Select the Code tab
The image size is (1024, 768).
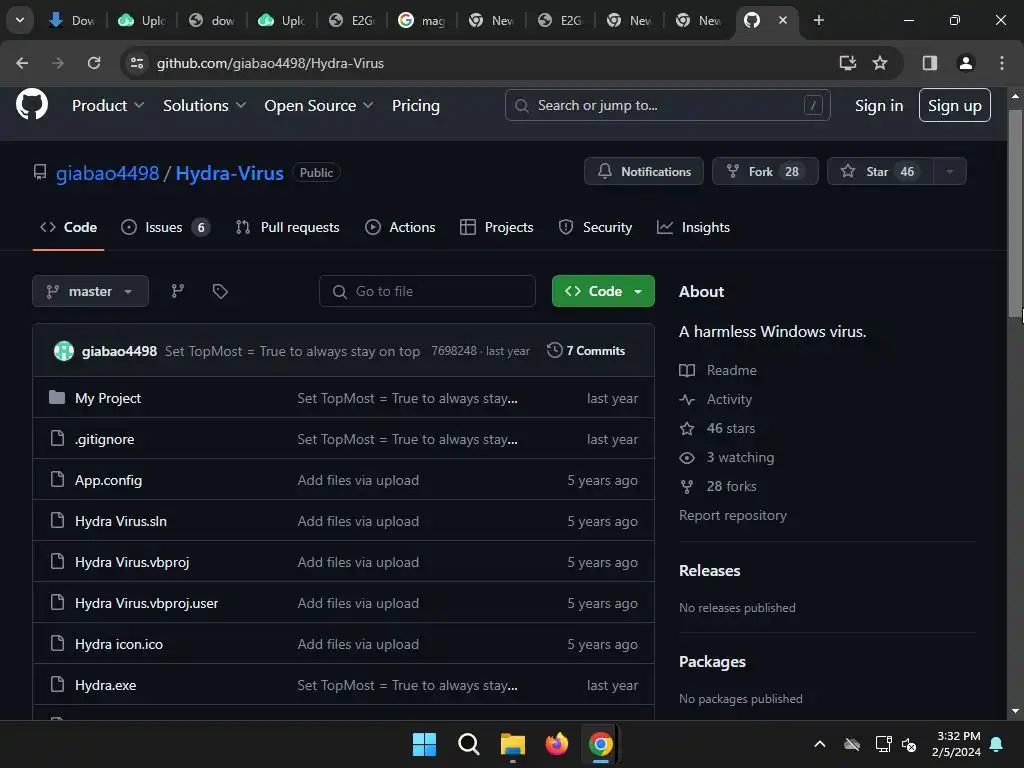pos(69,227)
